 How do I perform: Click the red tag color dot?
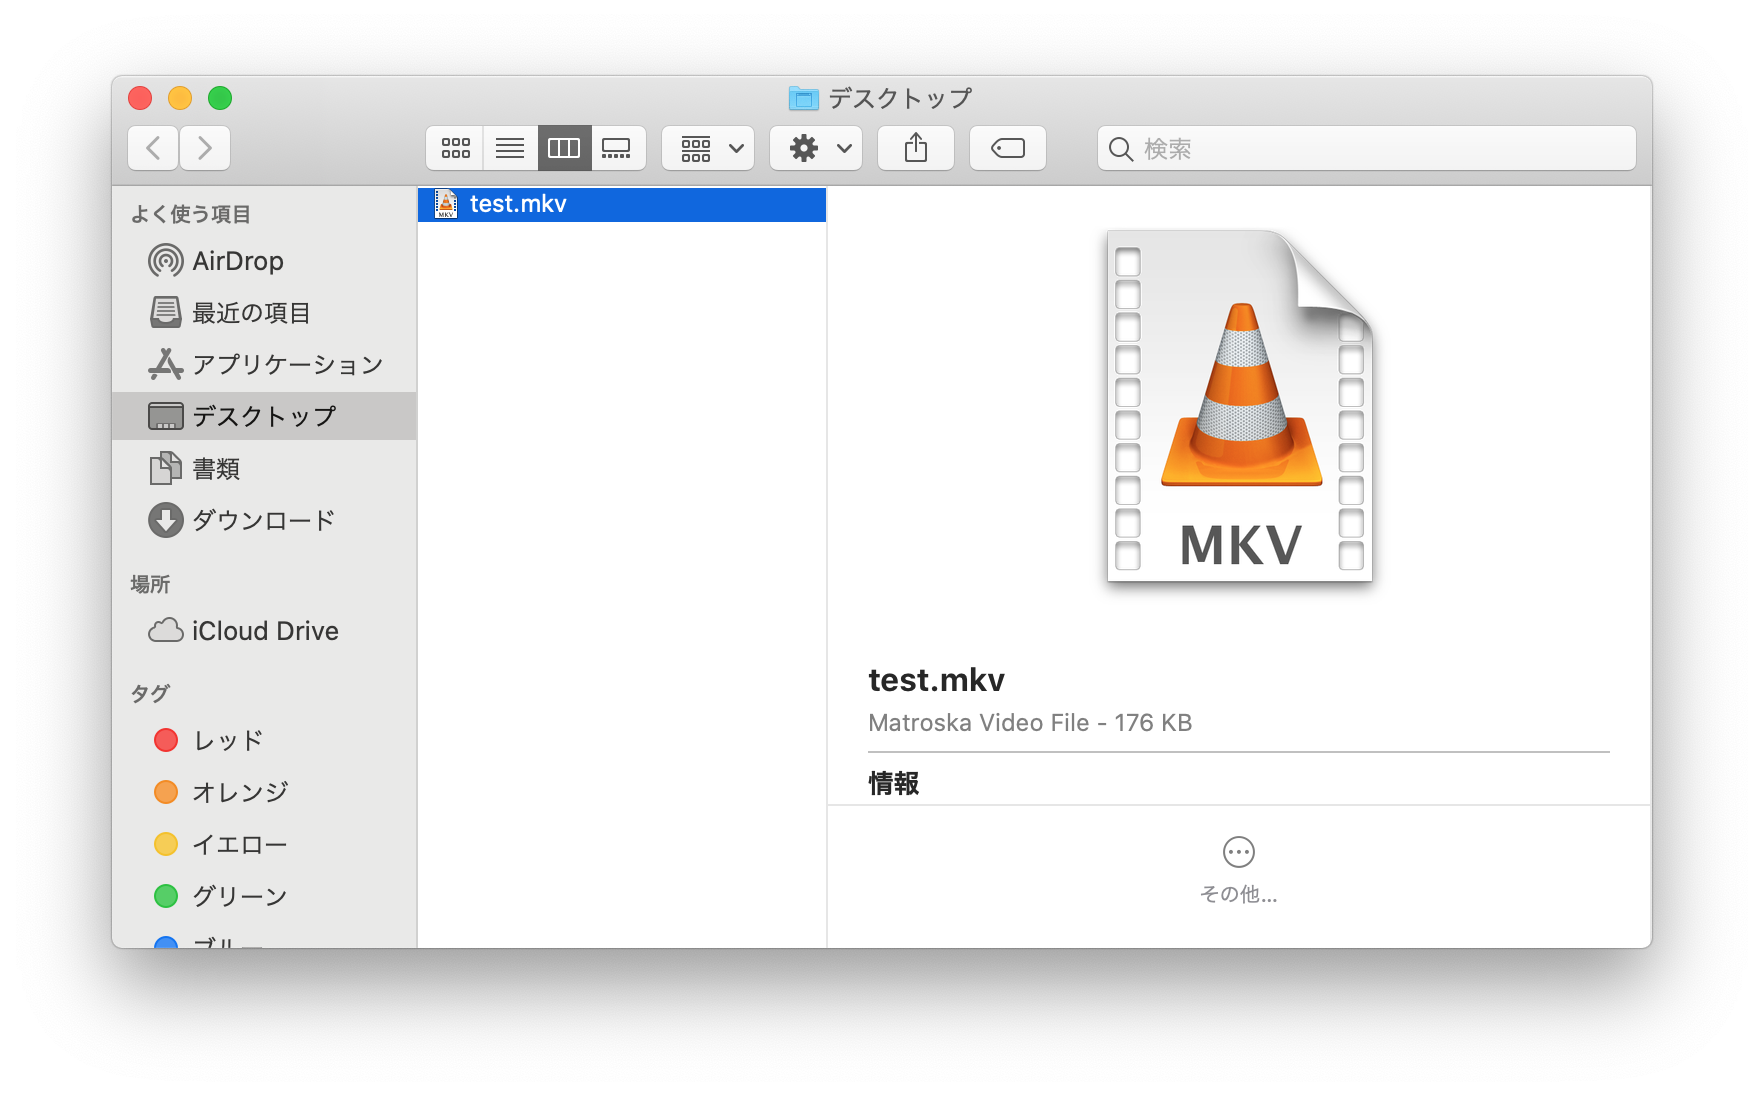[166, 740]
